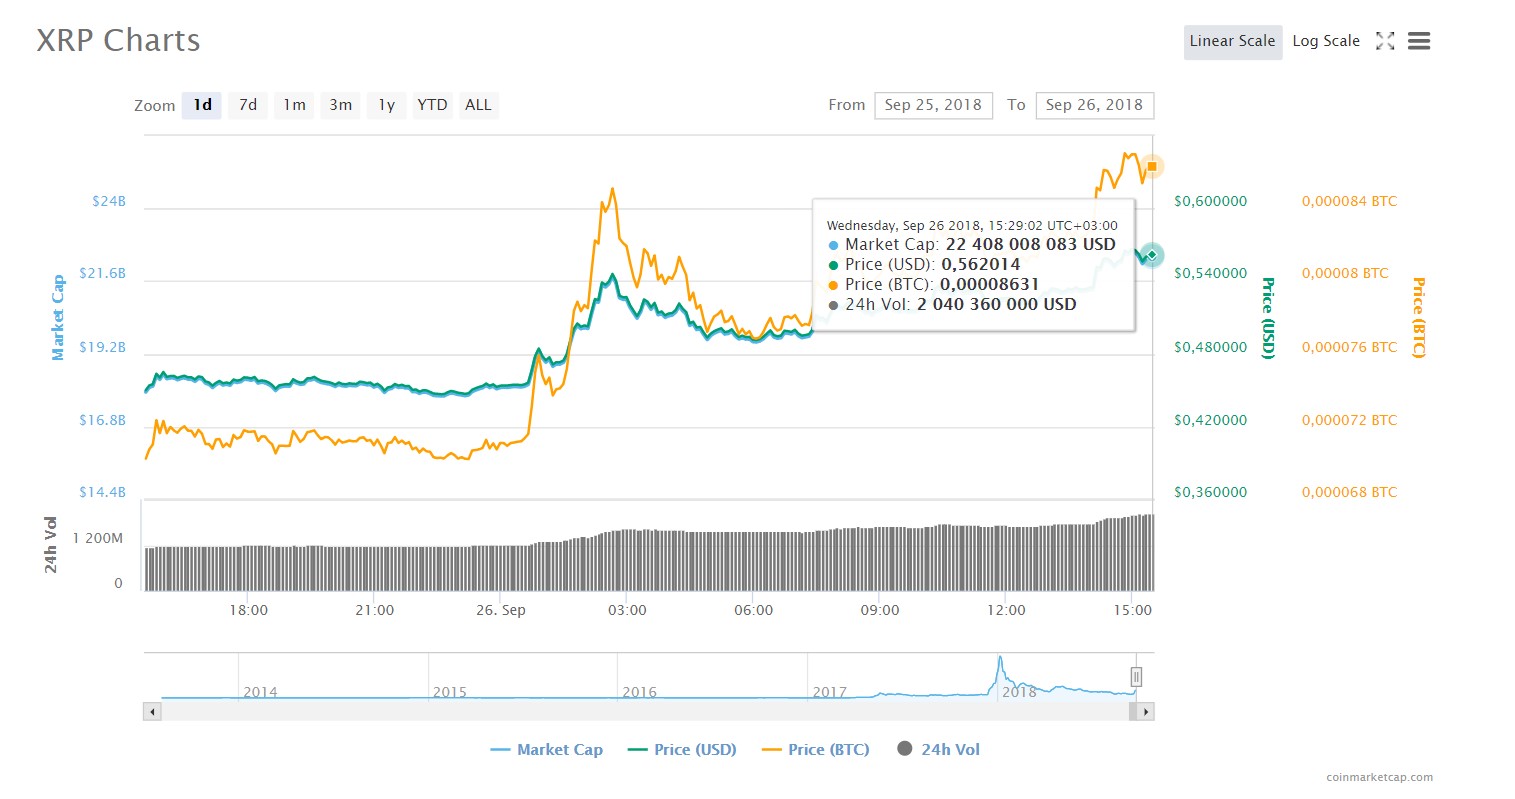
Task: Select the YTD zoom range
Action: (x=432, y=105)
